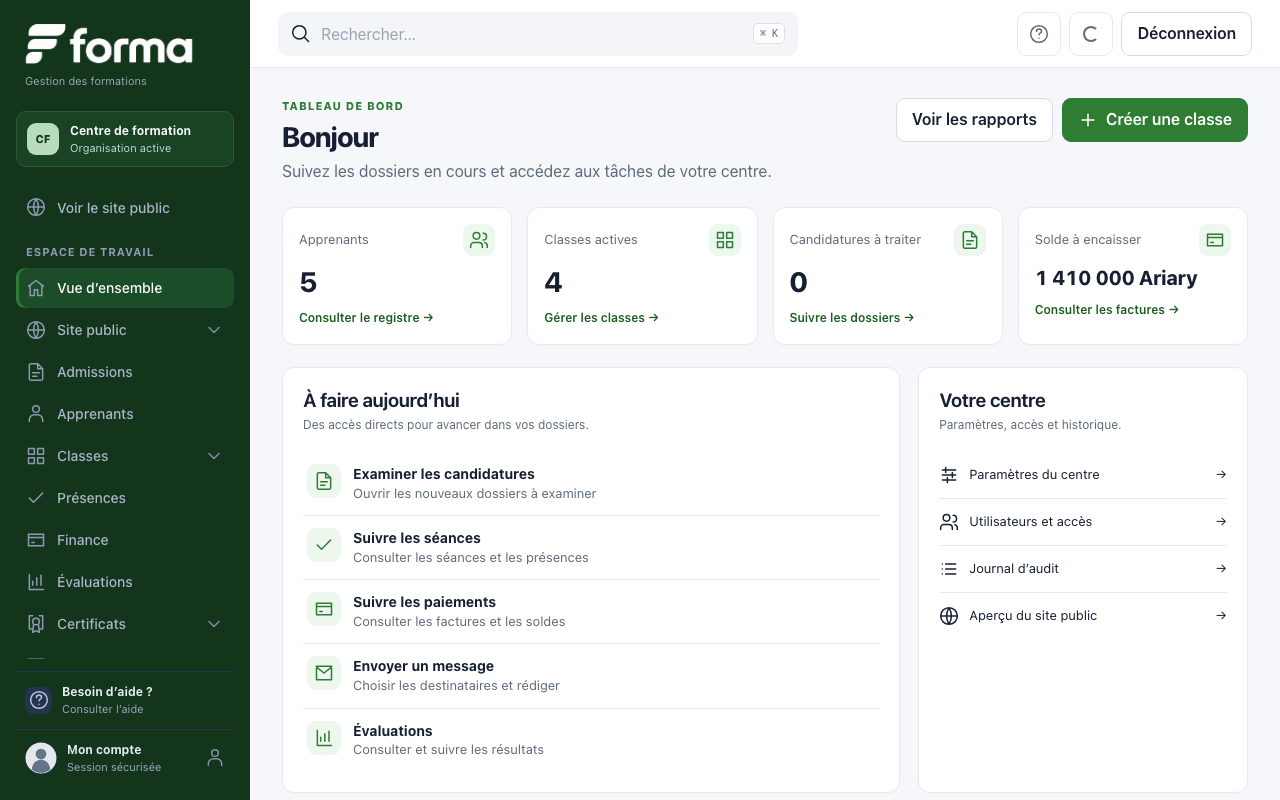Click the envelope icon beside Envoyer un message
Screen dimensions: 1280x800
(x=324, y=673)
